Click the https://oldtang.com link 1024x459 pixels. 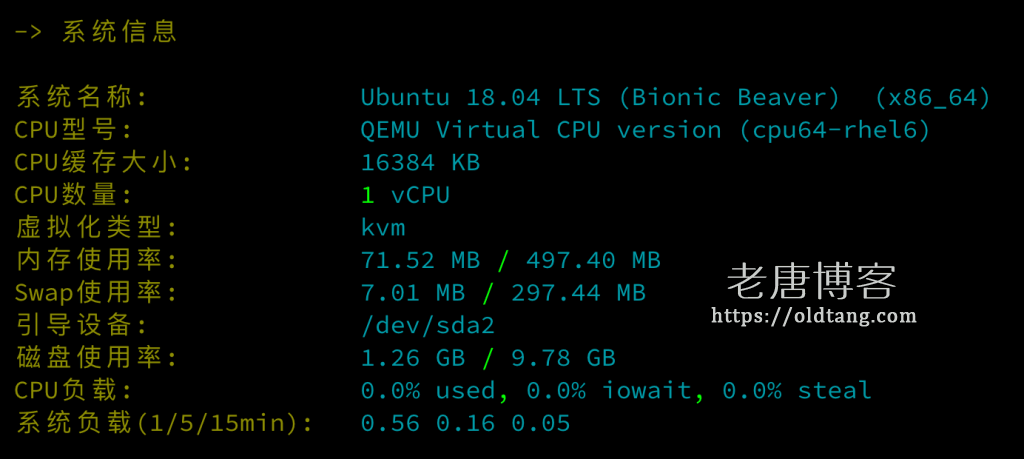813,317
